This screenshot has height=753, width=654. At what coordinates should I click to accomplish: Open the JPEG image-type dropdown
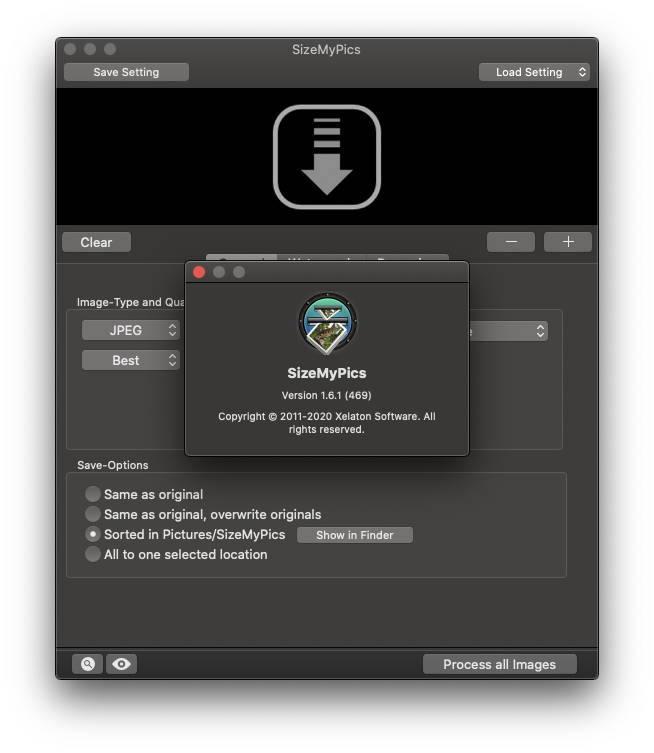(131, 330)
